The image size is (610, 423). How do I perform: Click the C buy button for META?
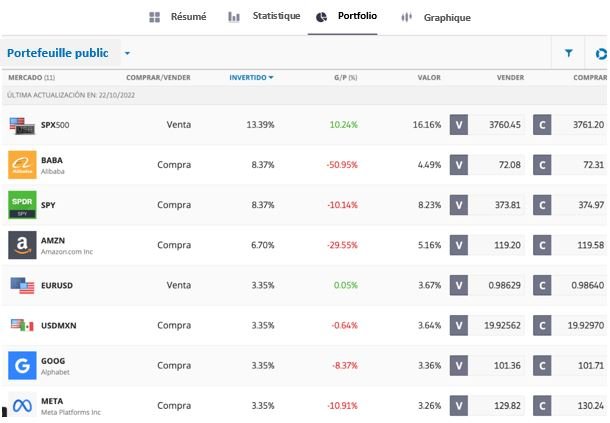[x=542, y=406]
